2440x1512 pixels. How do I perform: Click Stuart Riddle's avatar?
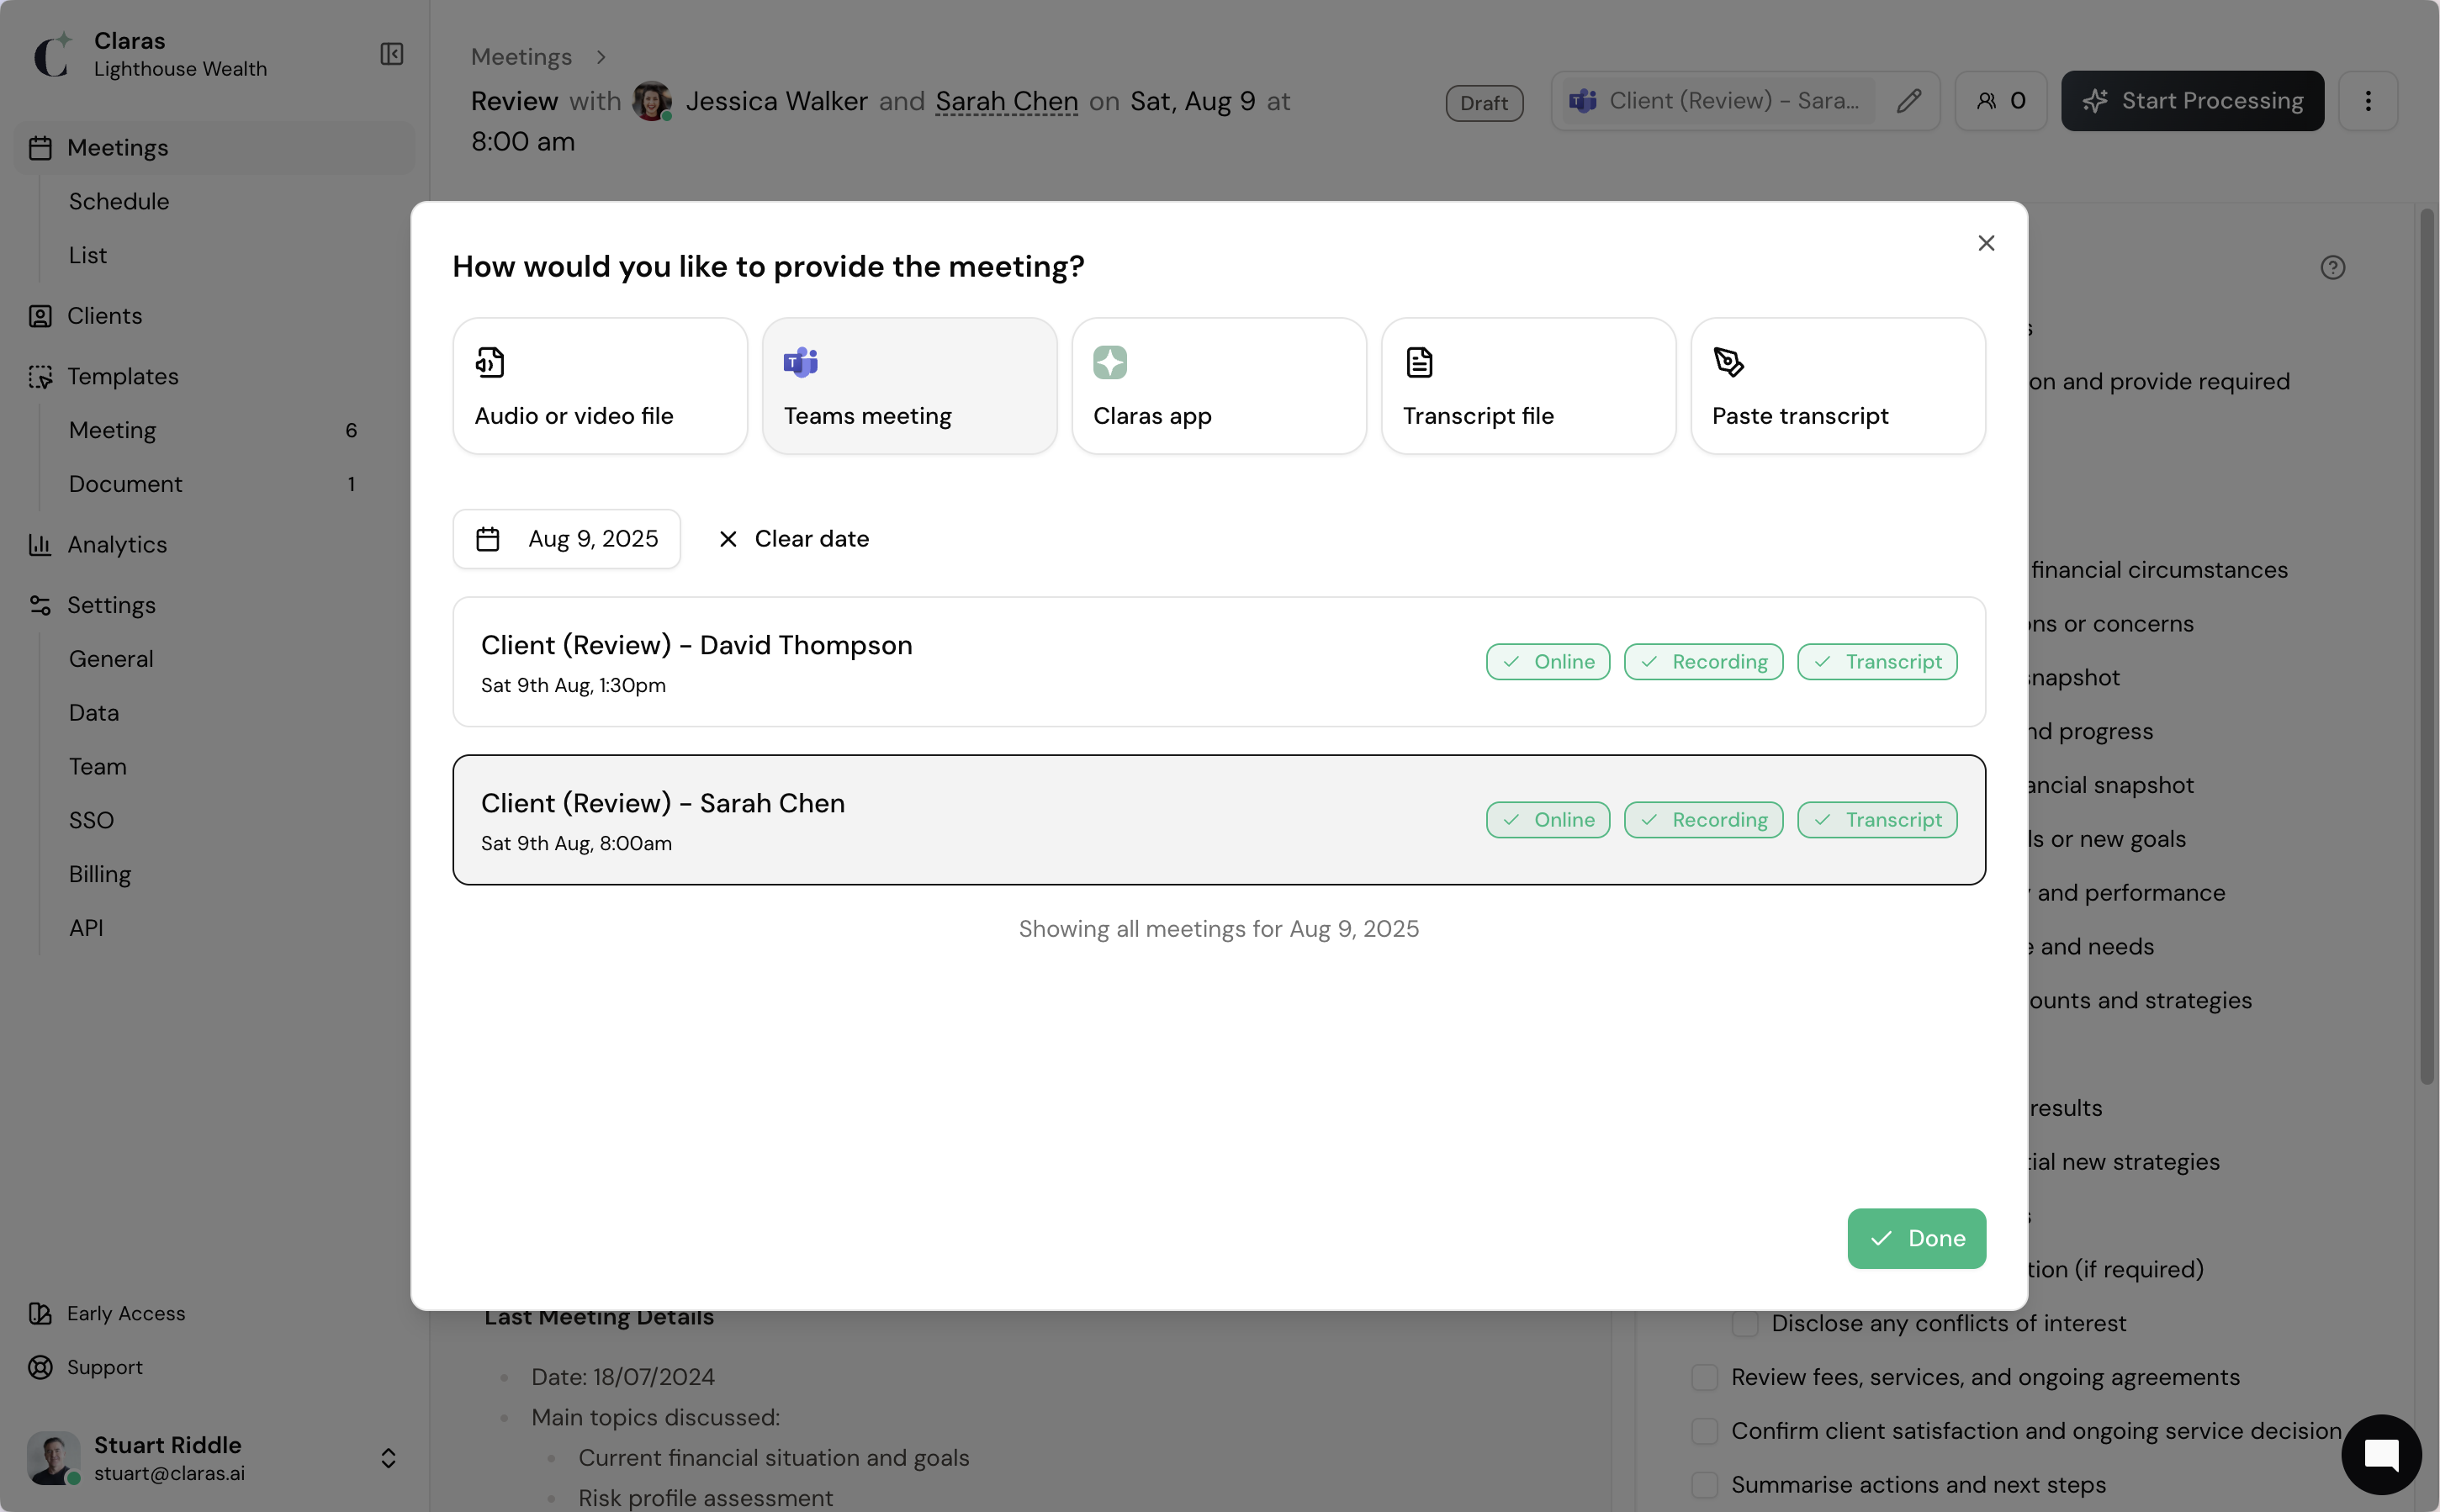tap(53, 1458)
